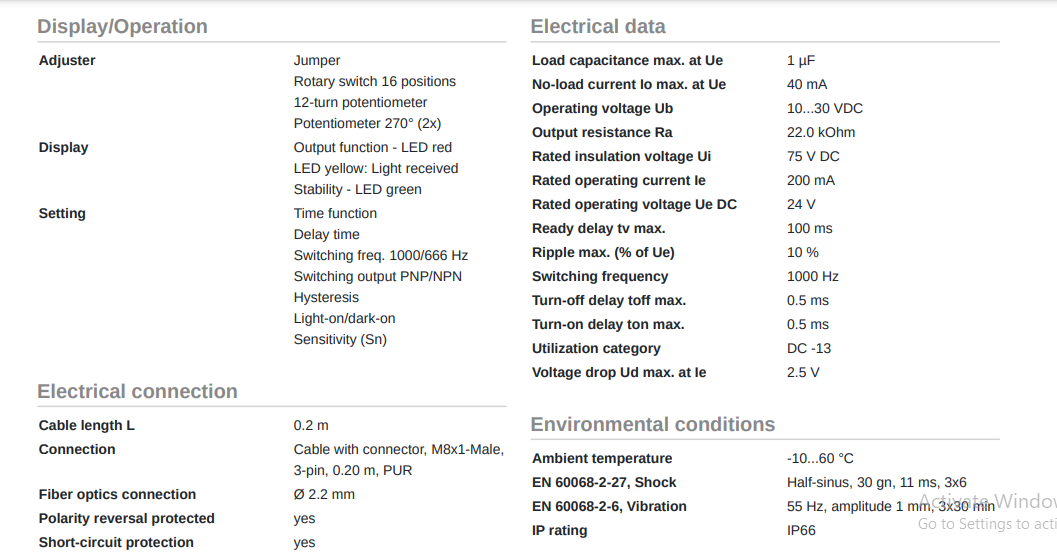Click the 10...30 VDC value
1057x557 pixels.
pyautogui.click(x=824, y=109)
